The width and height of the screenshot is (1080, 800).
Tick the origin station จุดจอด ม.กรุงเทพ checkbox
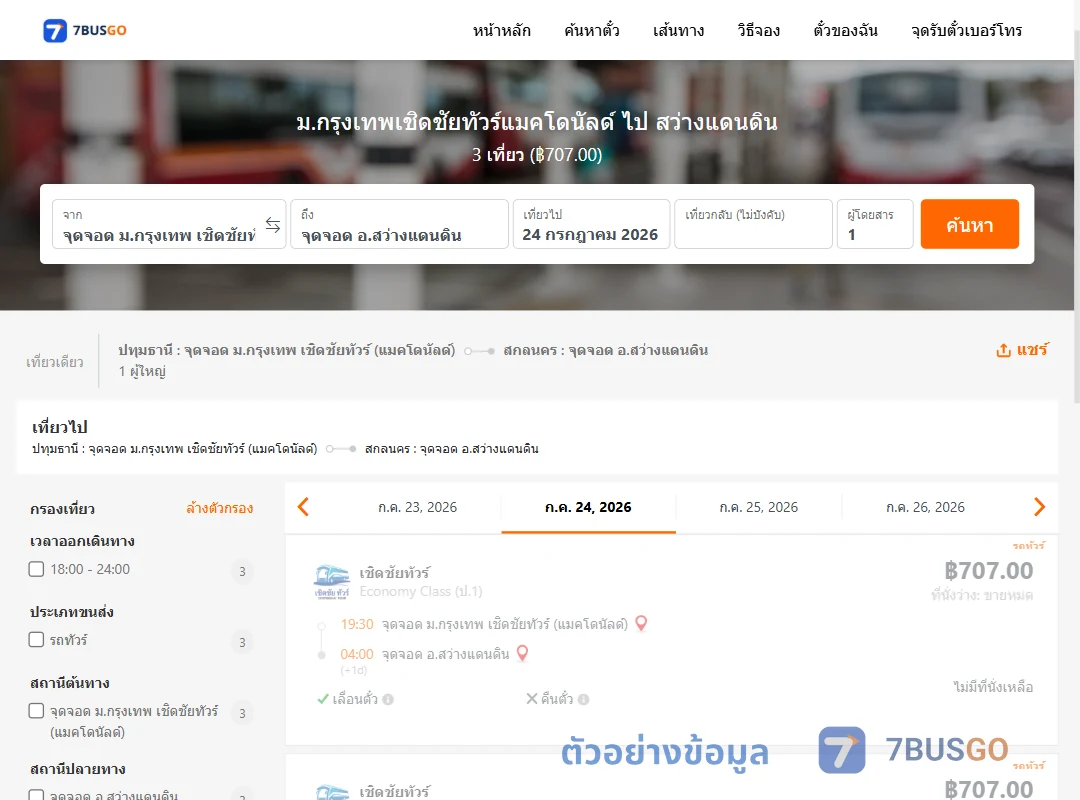tap(37, 710)
